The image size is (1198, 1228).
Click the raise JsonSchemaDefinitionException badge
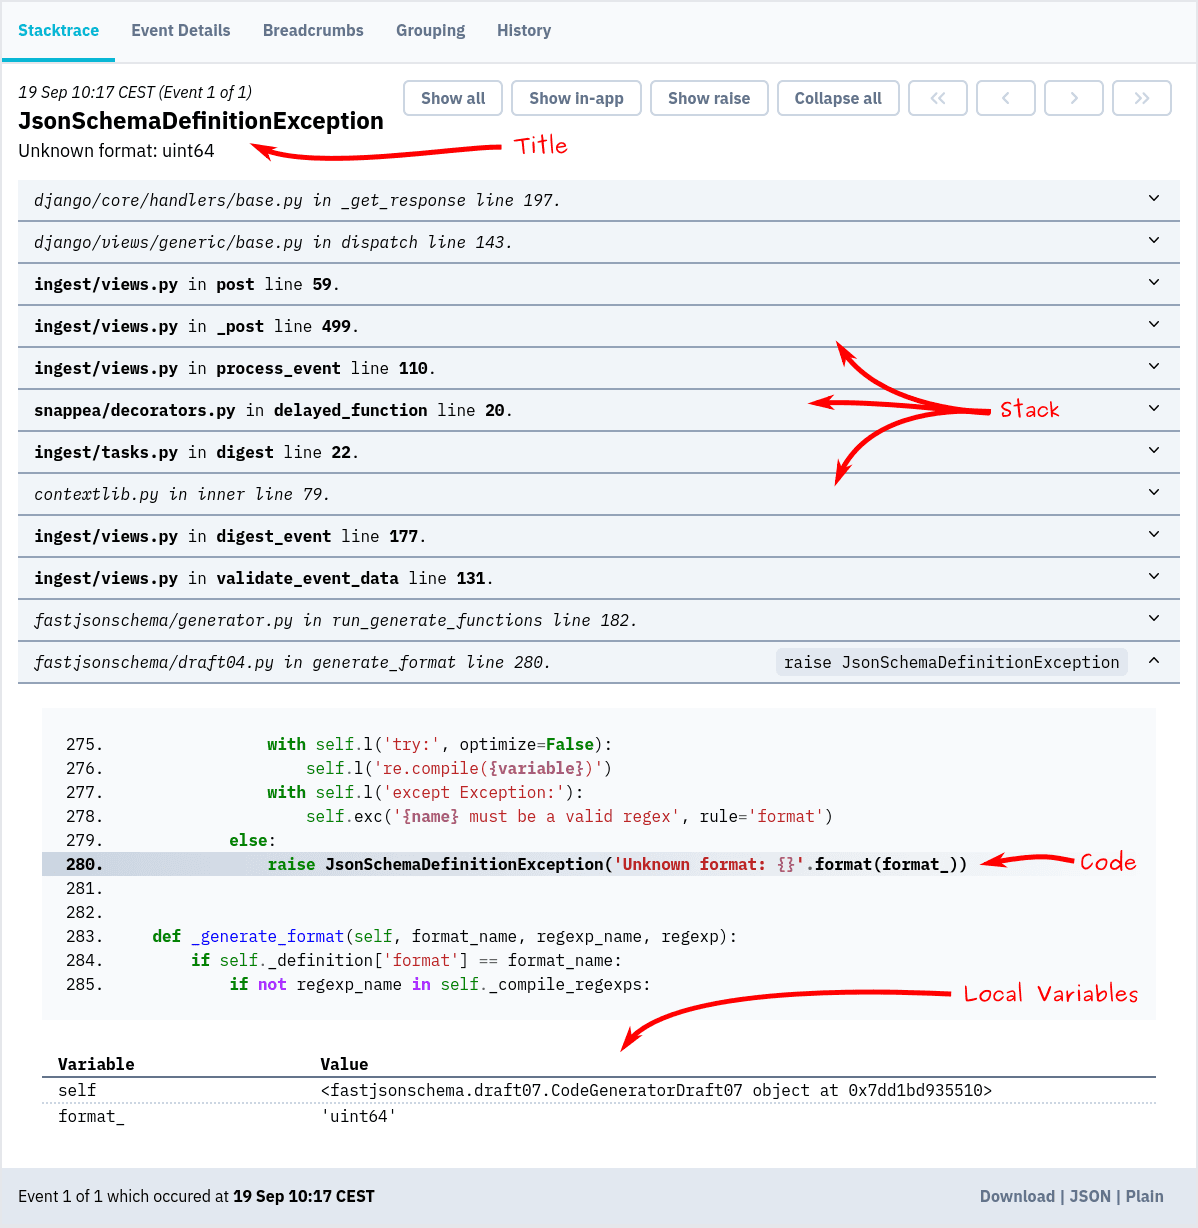click(x=950, y=661)
